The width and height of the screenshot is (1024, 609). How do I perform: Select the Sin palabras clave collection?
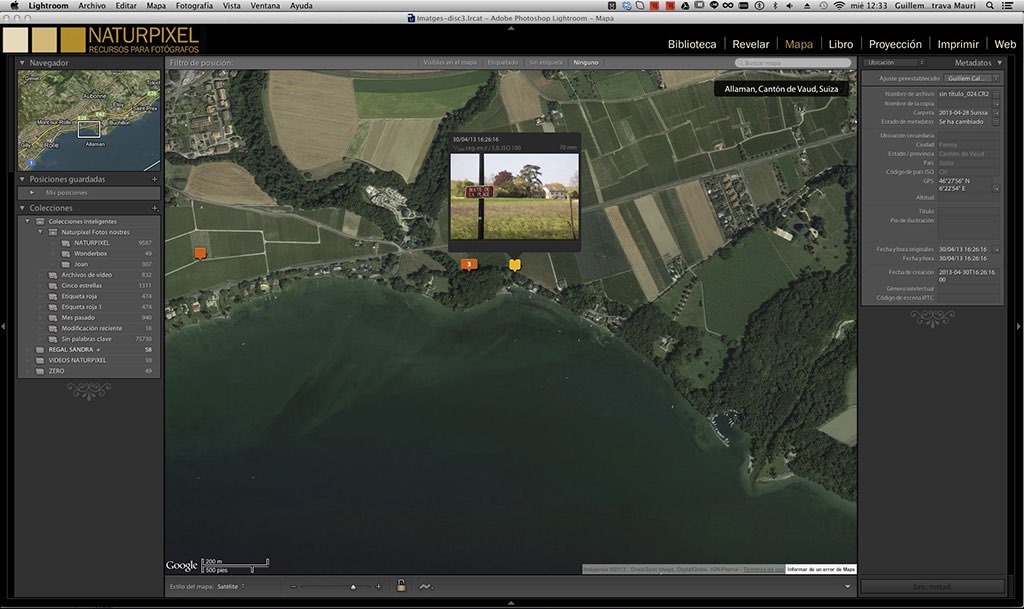(86, 339)
